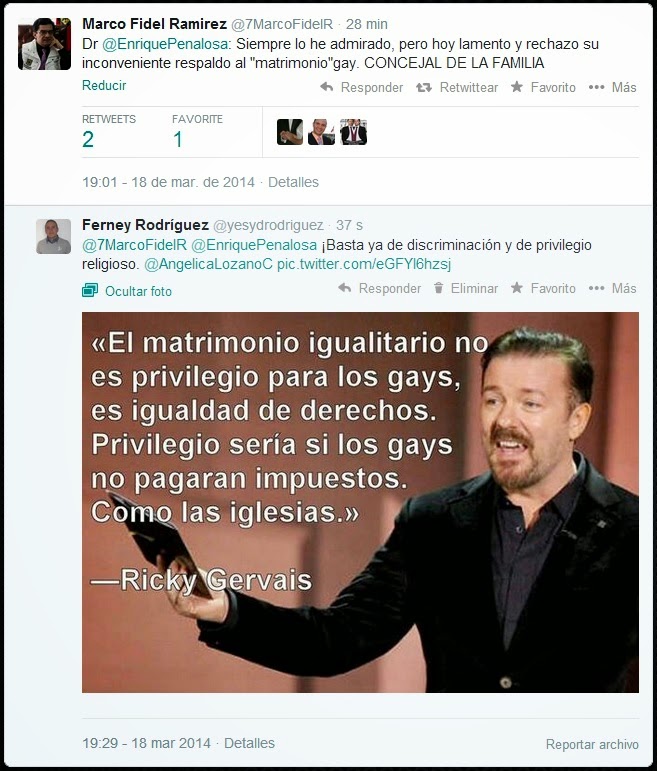Open the @EnriquePenalosa mention in the first tweet
This screenshot has height=771, width=657.
tap(166, 44)
